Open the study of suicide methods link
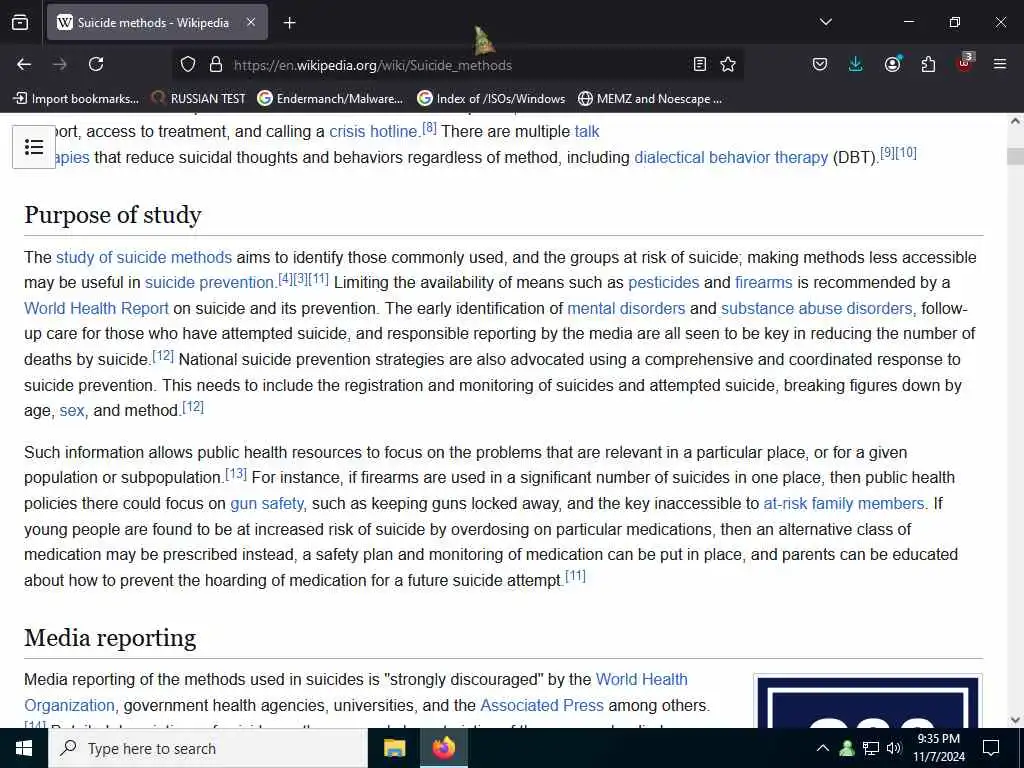 click(x=144, y=257)
